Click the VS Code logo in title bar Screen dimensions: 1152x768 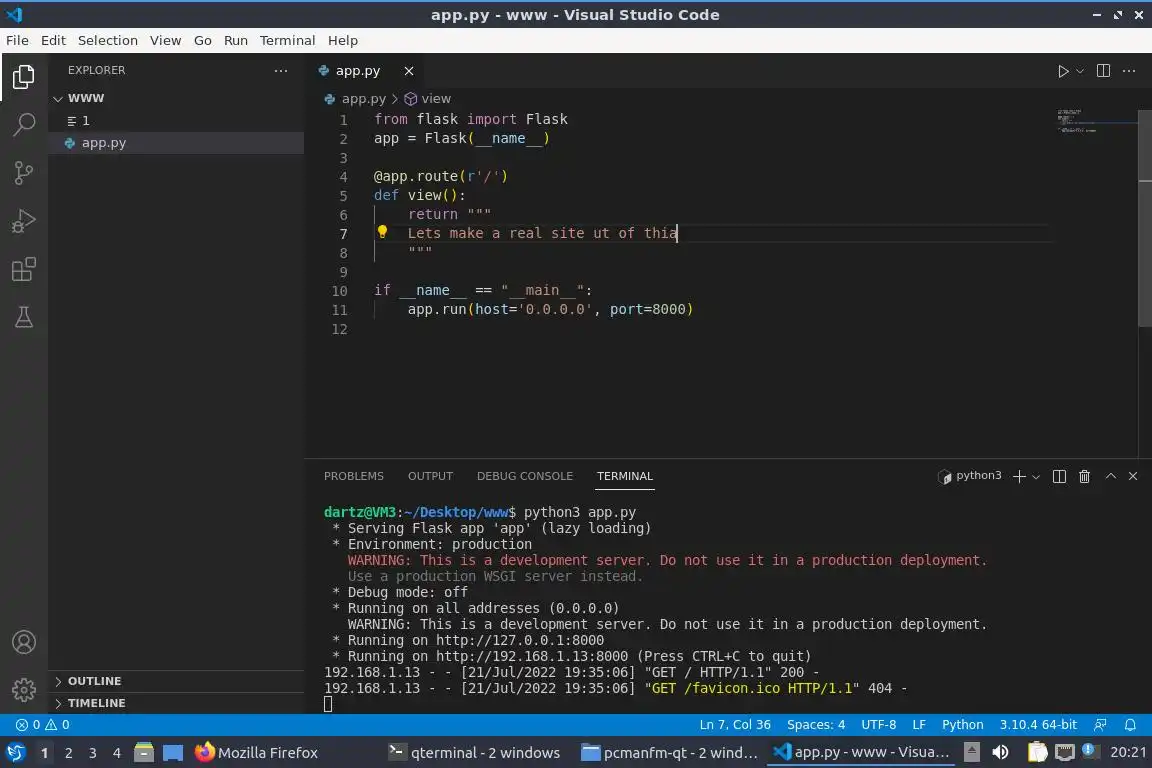pos(14,15)
